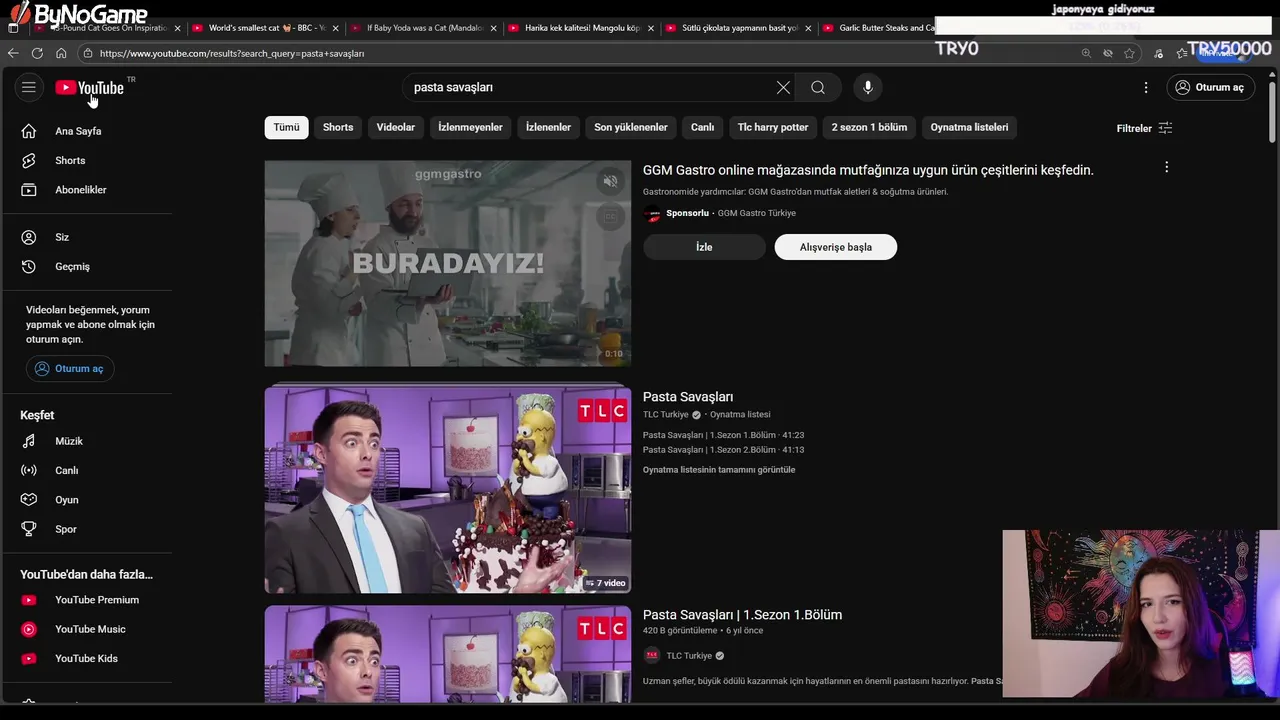
Task: Select Son yüklenenler filter chip
Action: pyautogui.click(x=631, y=127)
